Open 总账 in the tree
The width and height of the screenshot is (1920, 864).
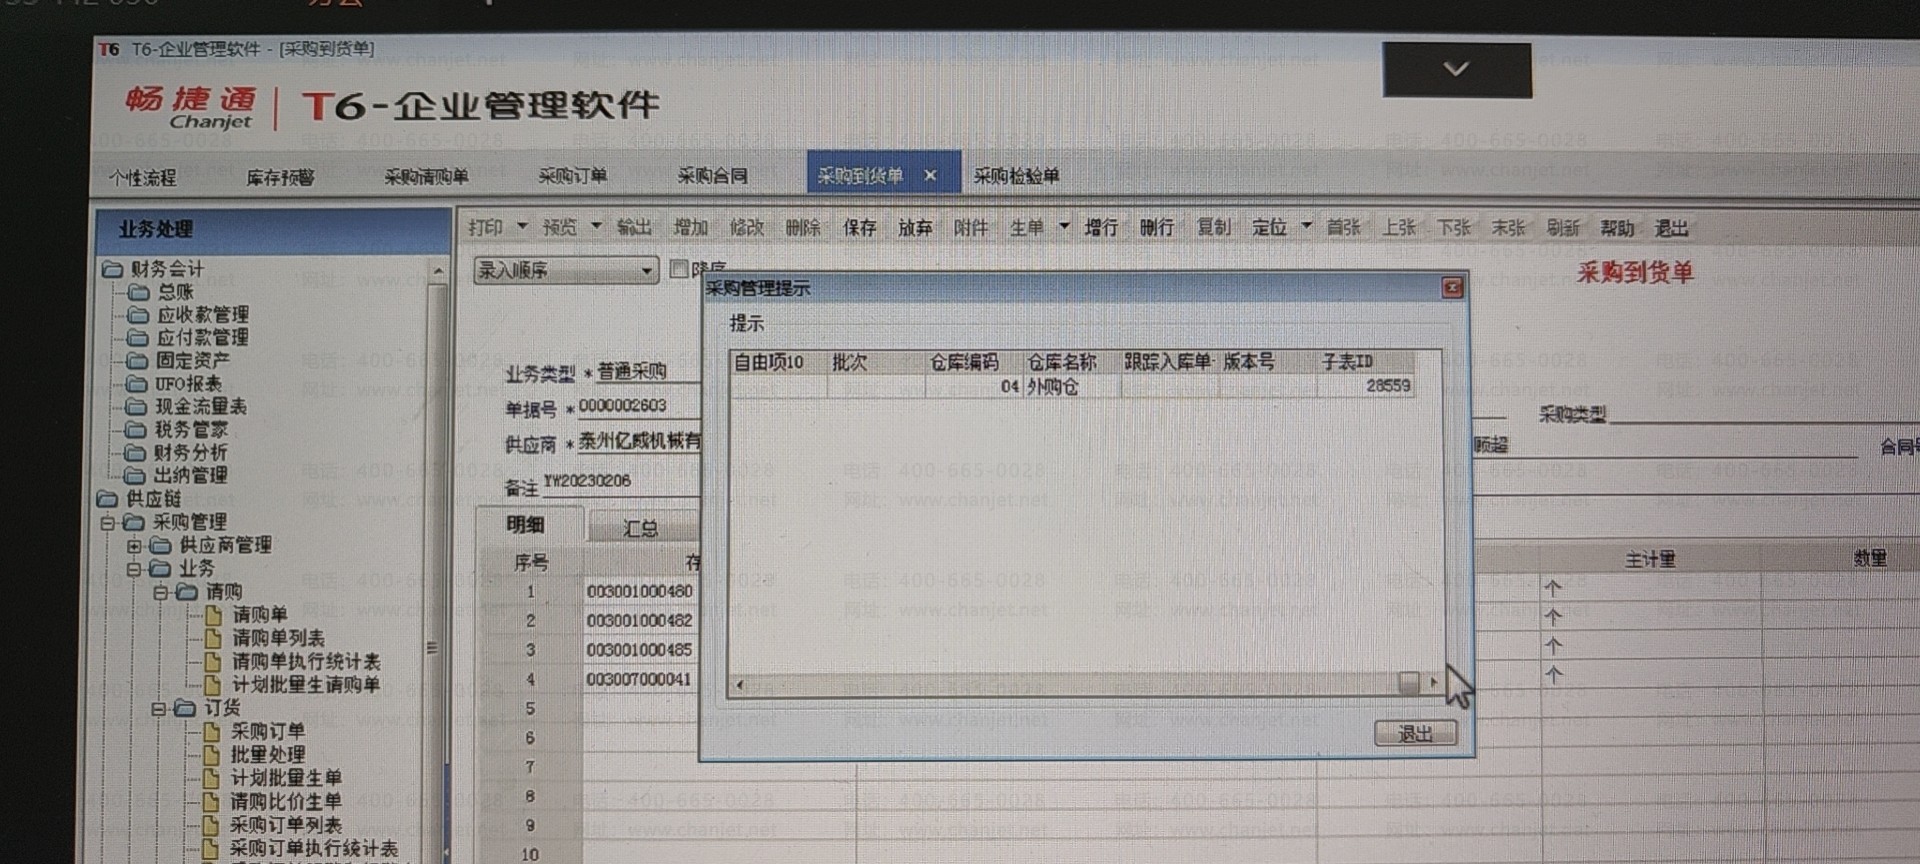pyautogui.click(x=175, y=292)
